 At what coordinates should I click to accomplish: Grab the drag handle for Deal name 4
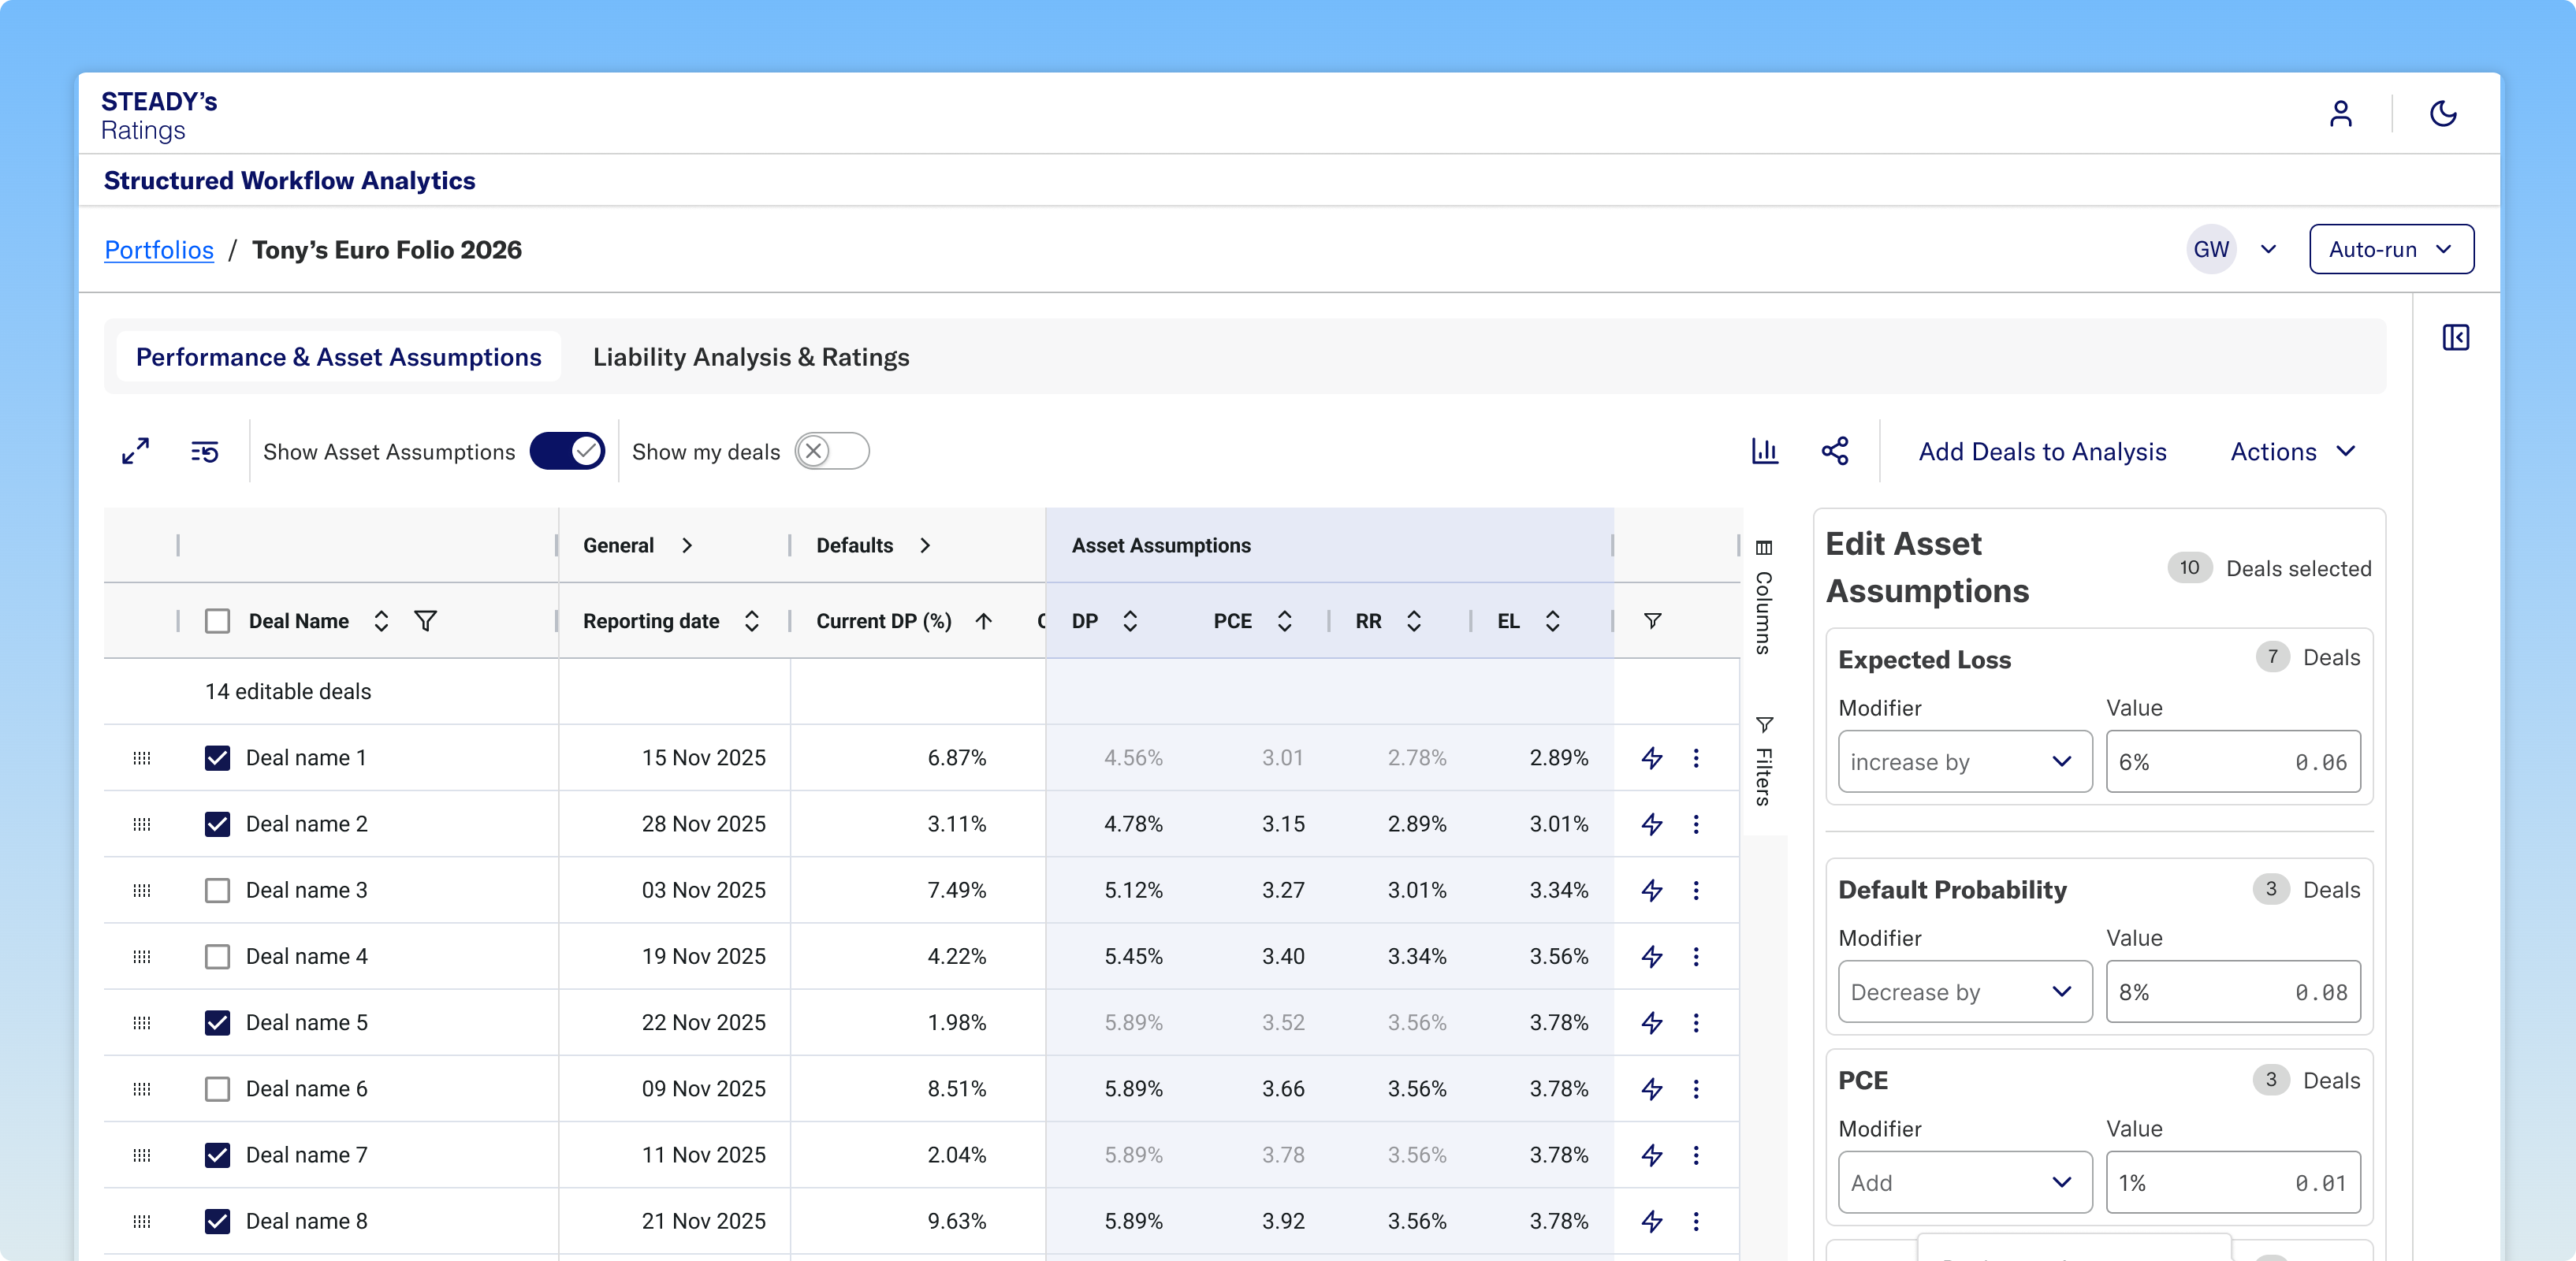coord(142,956)
